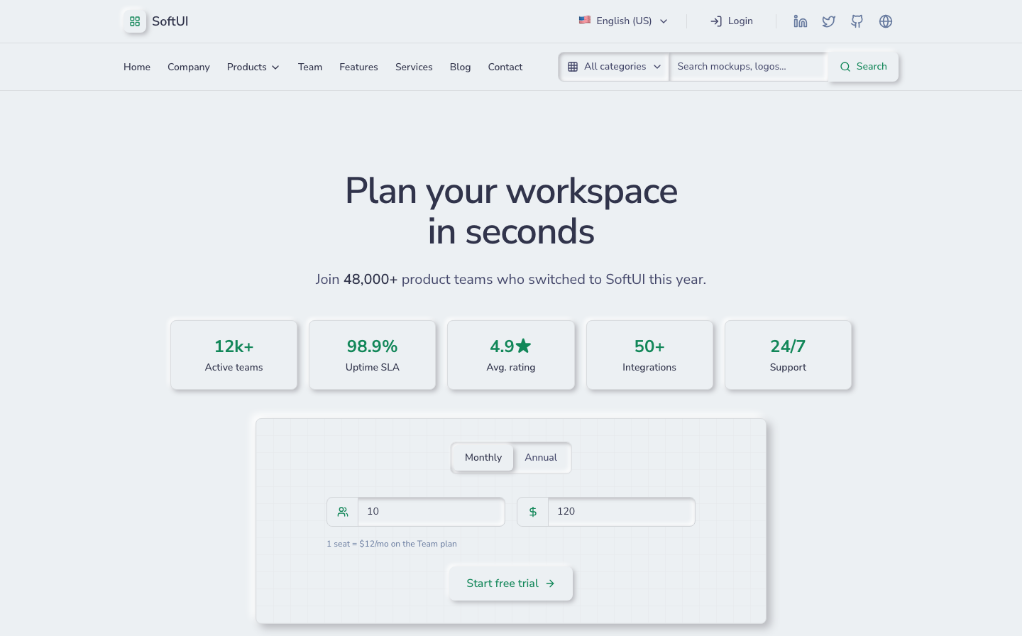The image size is (1022, 636).
Task: Click the 4.9 Avg. rating card
Action: pos(511,355)
